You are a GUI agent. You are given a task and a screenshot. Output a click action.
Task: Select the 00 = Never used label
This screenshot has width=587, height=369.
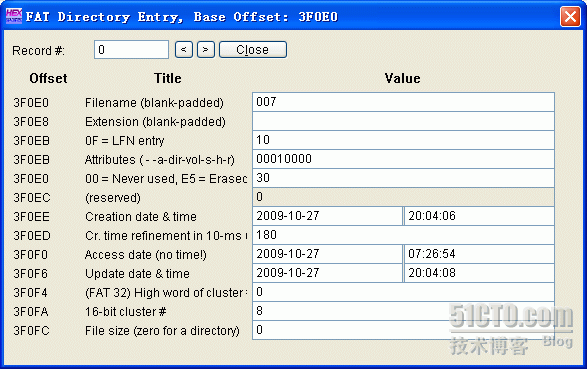point(166,179)
